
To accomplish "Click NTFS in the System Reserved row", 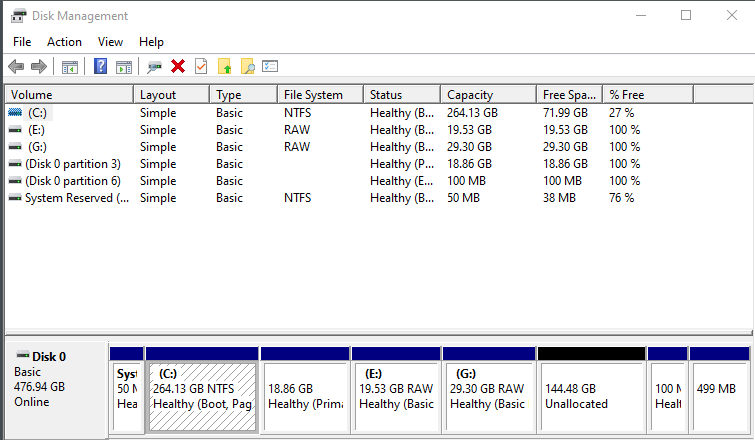I will 298,198.
